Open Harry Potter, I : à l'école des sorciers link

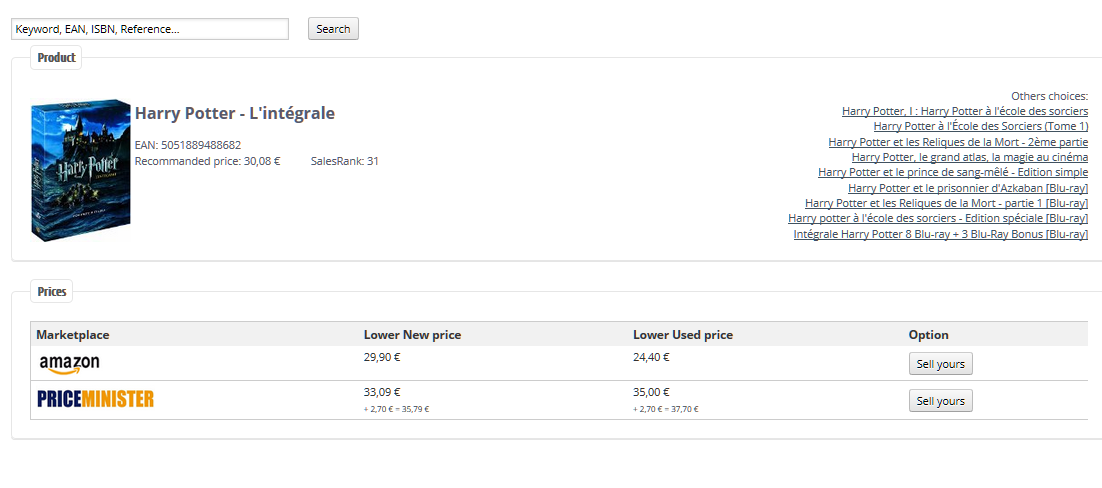tap(965, 111)
